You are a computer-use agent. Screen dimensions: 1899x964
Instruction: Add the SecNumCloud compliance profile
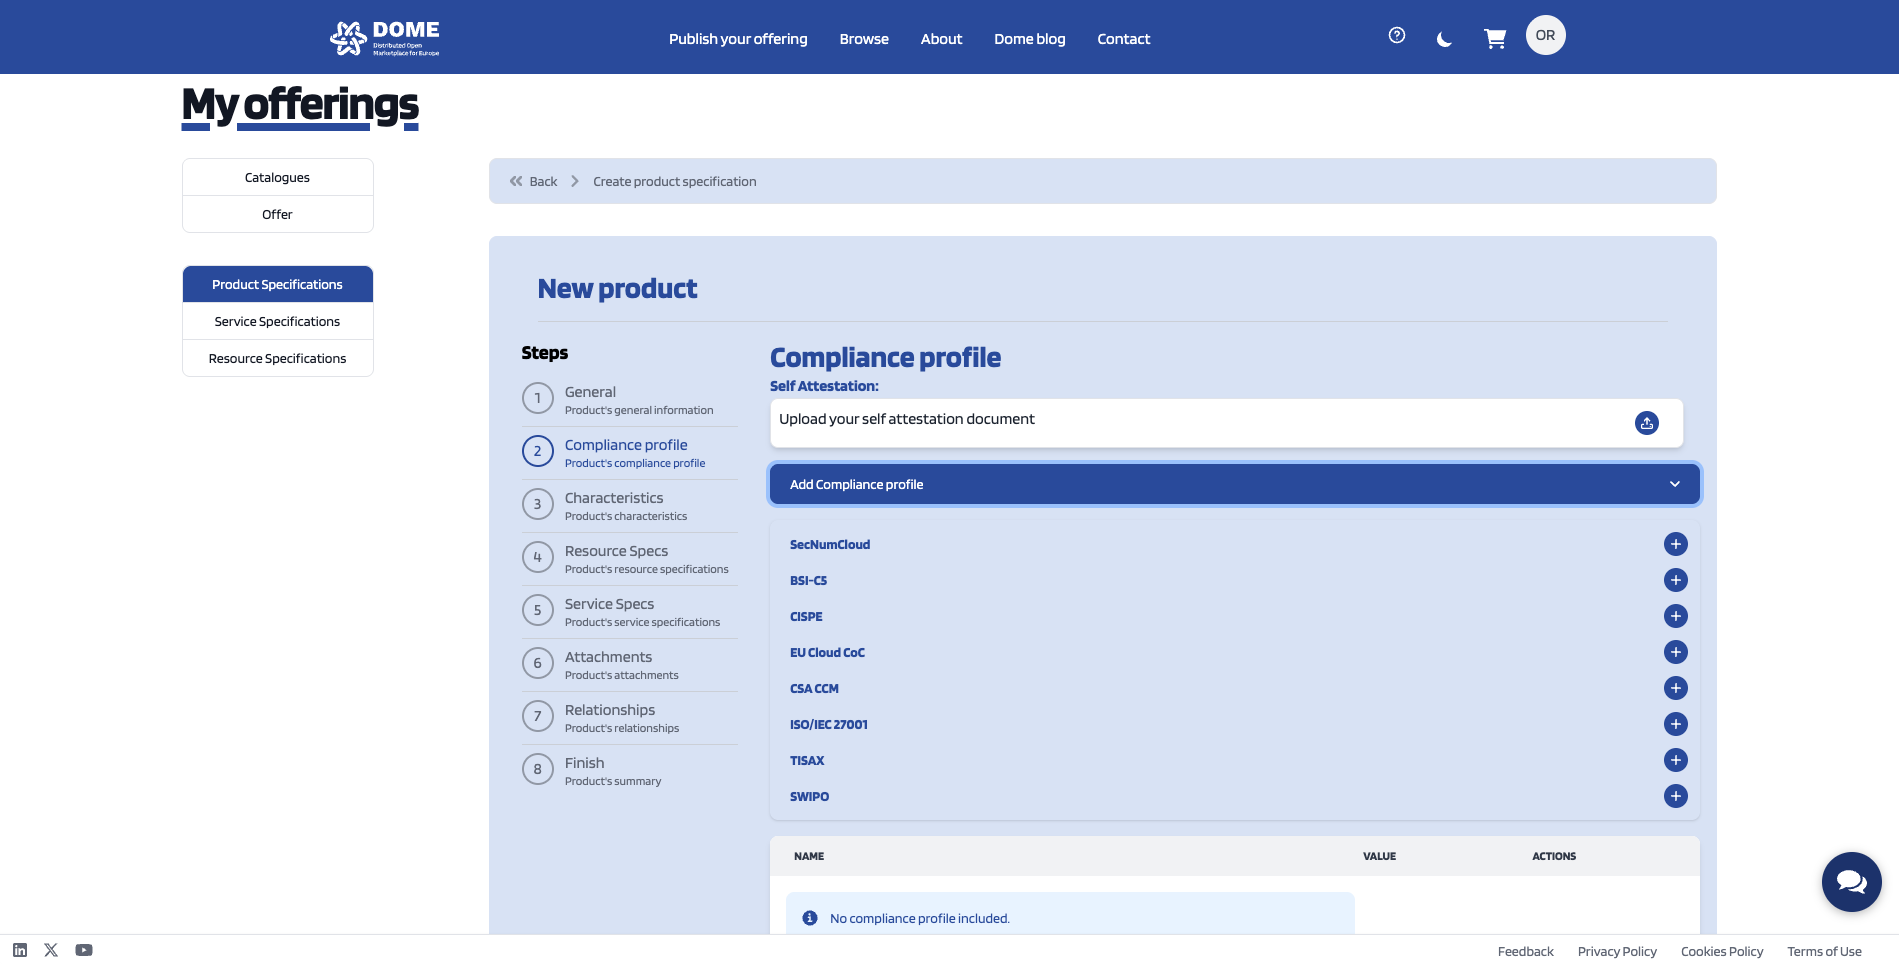(x=1675, y=544)
